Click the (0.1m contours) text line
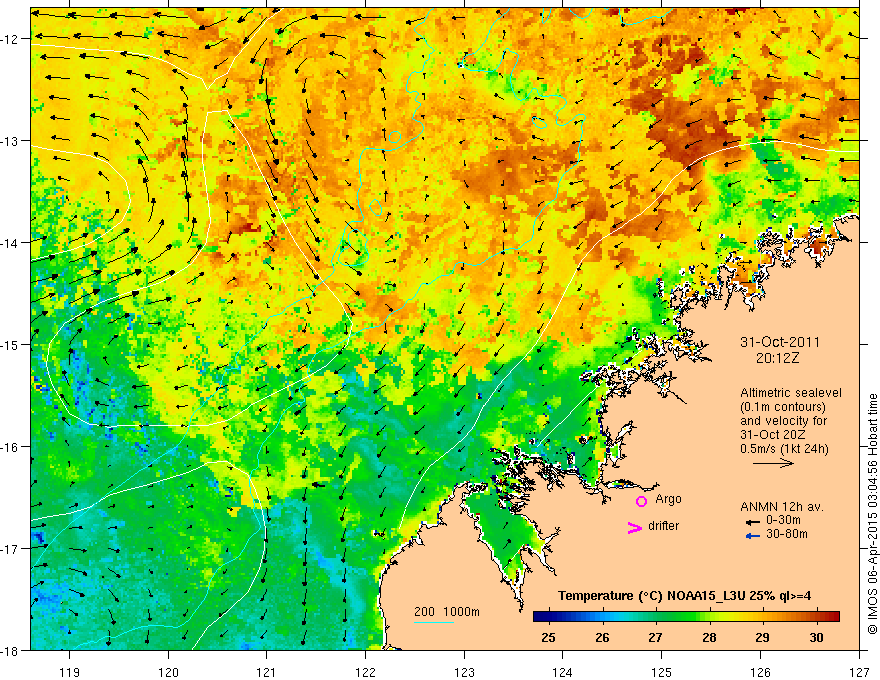 [783, 407]
